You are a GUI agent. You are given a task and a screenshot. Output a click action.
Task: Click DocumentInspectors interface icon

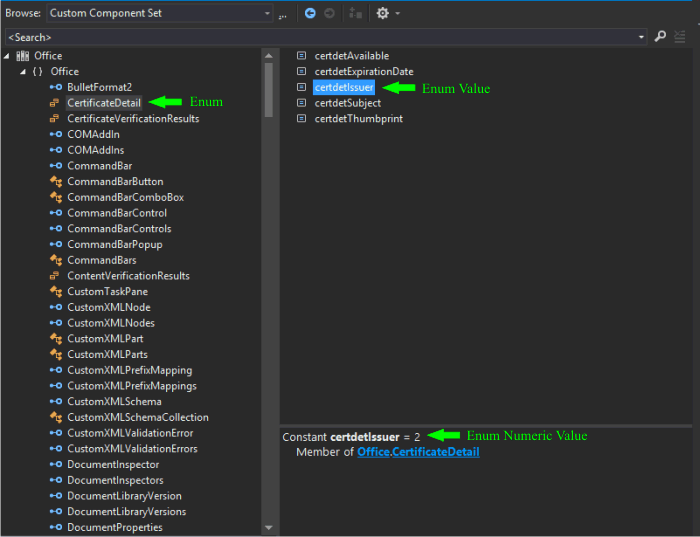click(x=56, y=480)
